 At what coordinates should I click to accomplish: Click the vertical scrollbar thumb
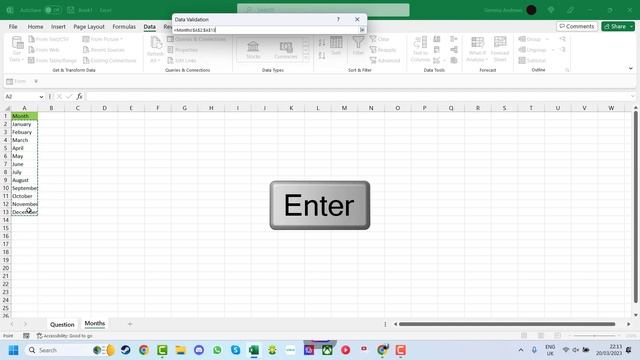click(636, 207)
